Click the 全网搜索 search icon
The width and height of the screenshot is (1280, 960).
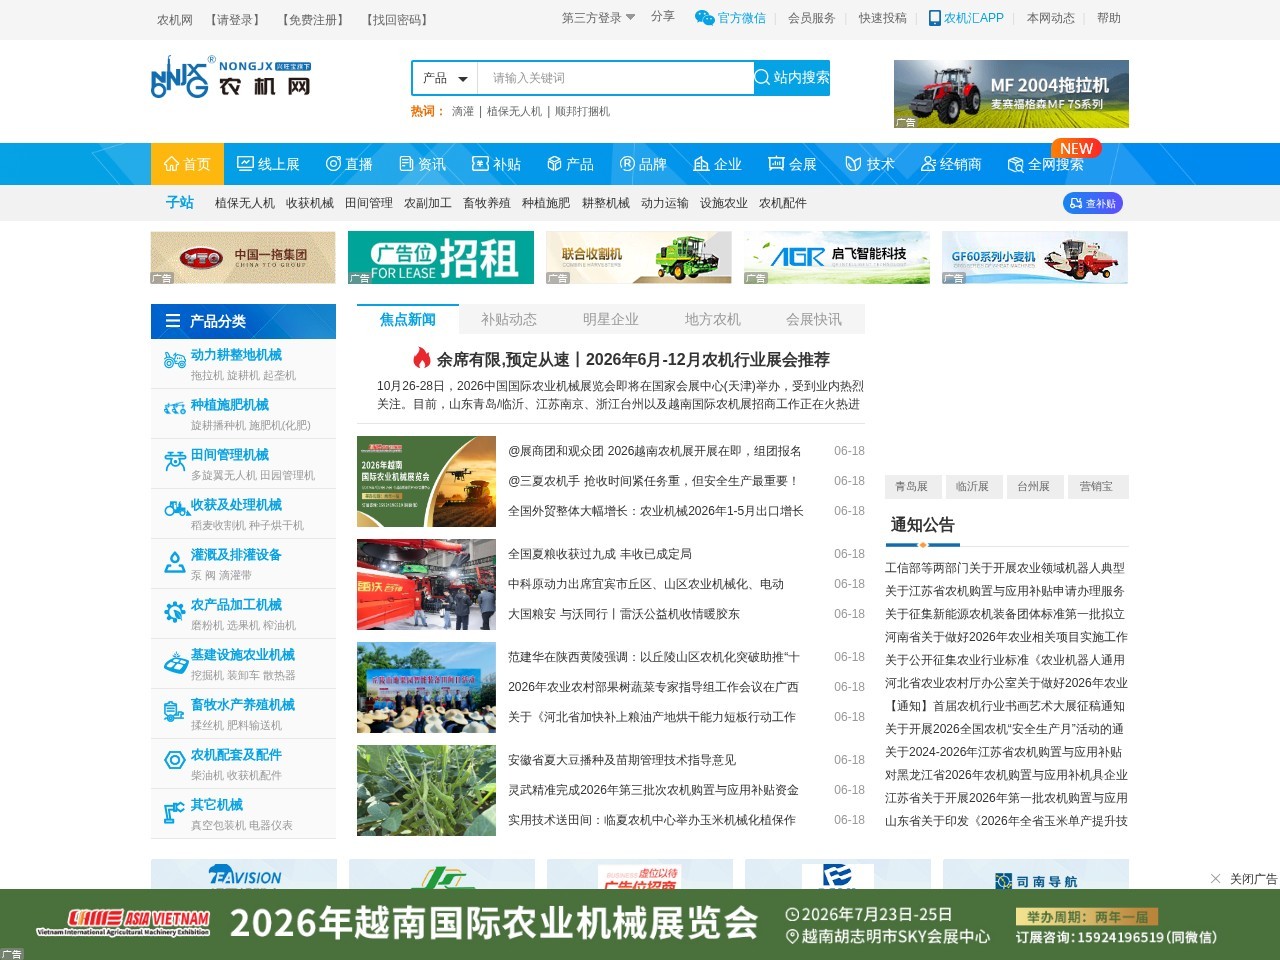1016,164
